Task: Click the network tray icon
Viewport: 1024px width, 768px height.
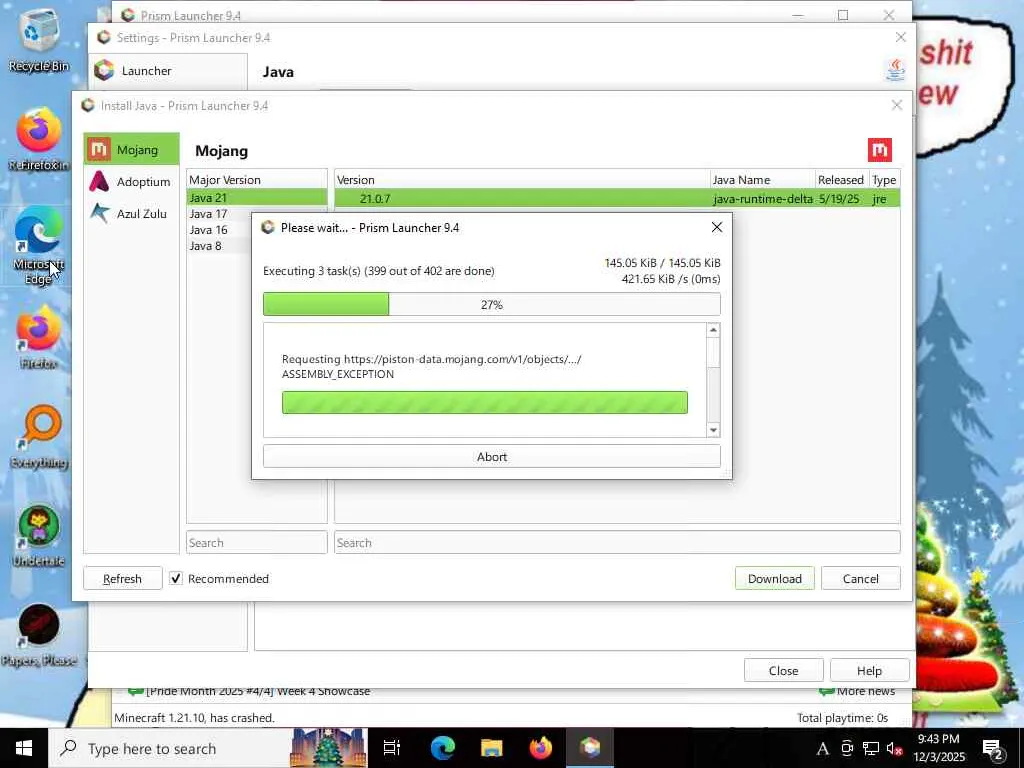Action: pos(871,748)
